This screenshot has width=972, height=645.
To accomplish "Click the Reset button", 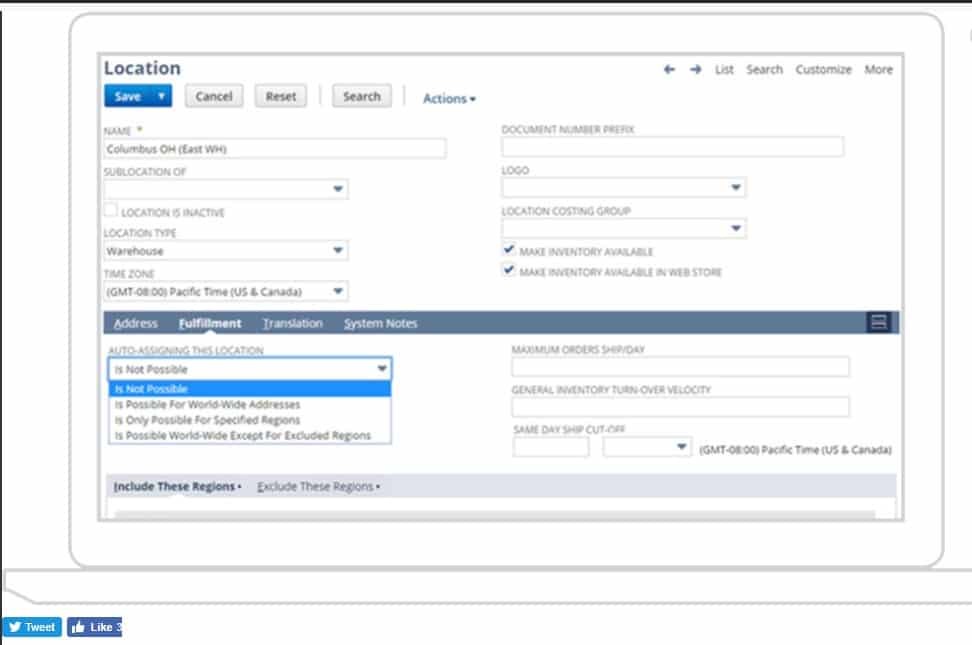I will pyautogui.click(x=281, y=96).
